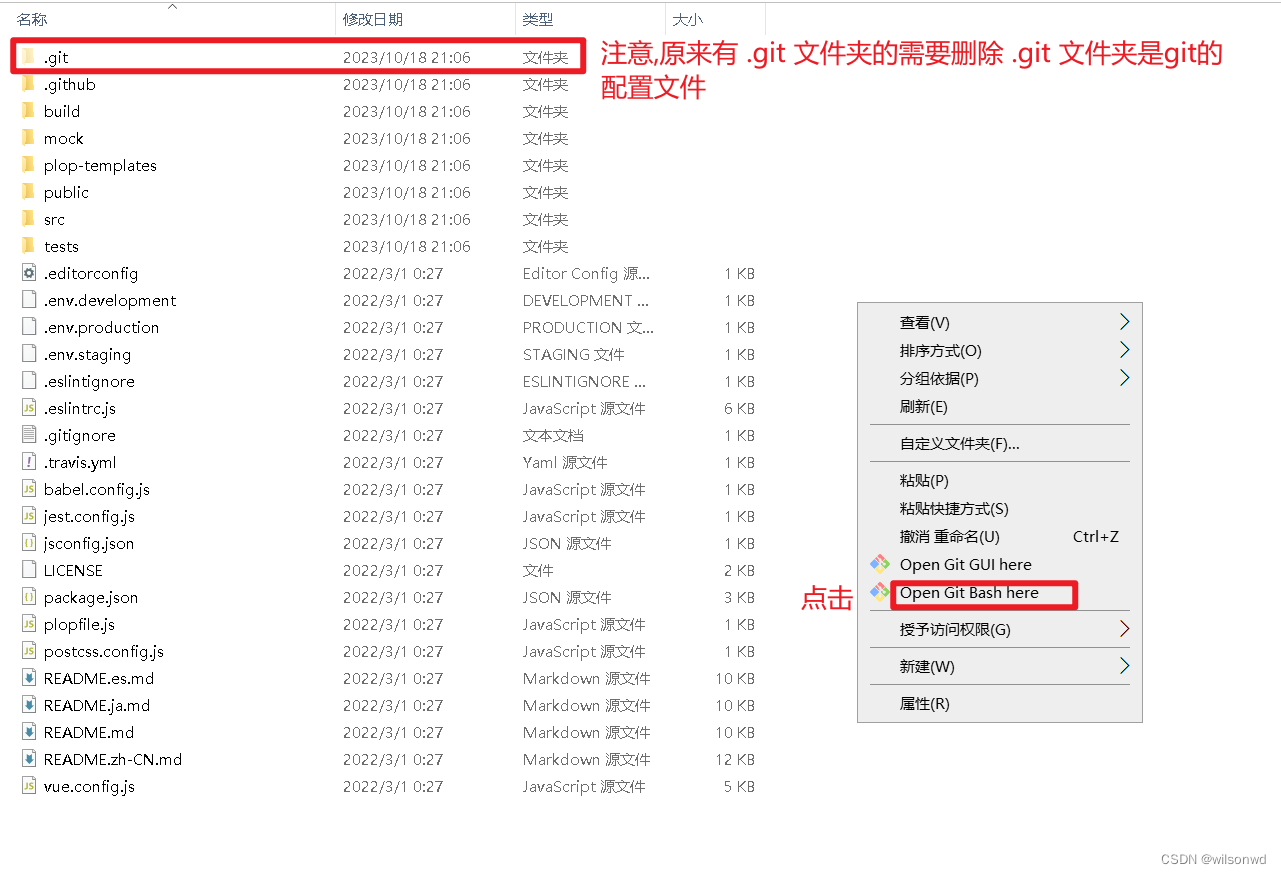Choose 自定义文件夹(F)... menu entry
This screenshot has height=874, width=1281.
point(959,443)
